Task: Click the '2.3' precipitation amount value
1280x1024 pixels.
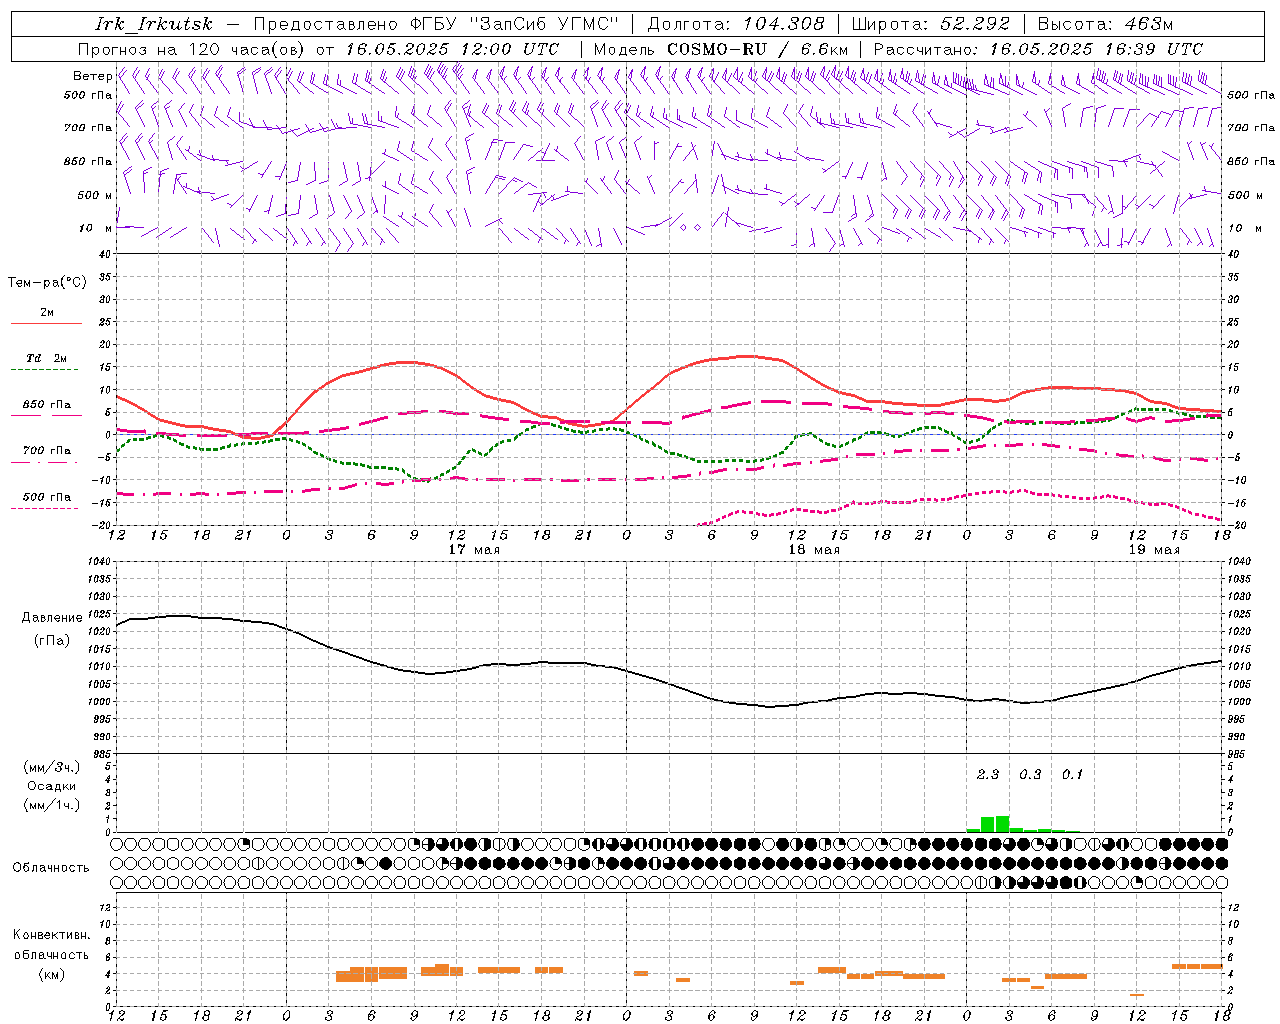Action: [988, 775]
